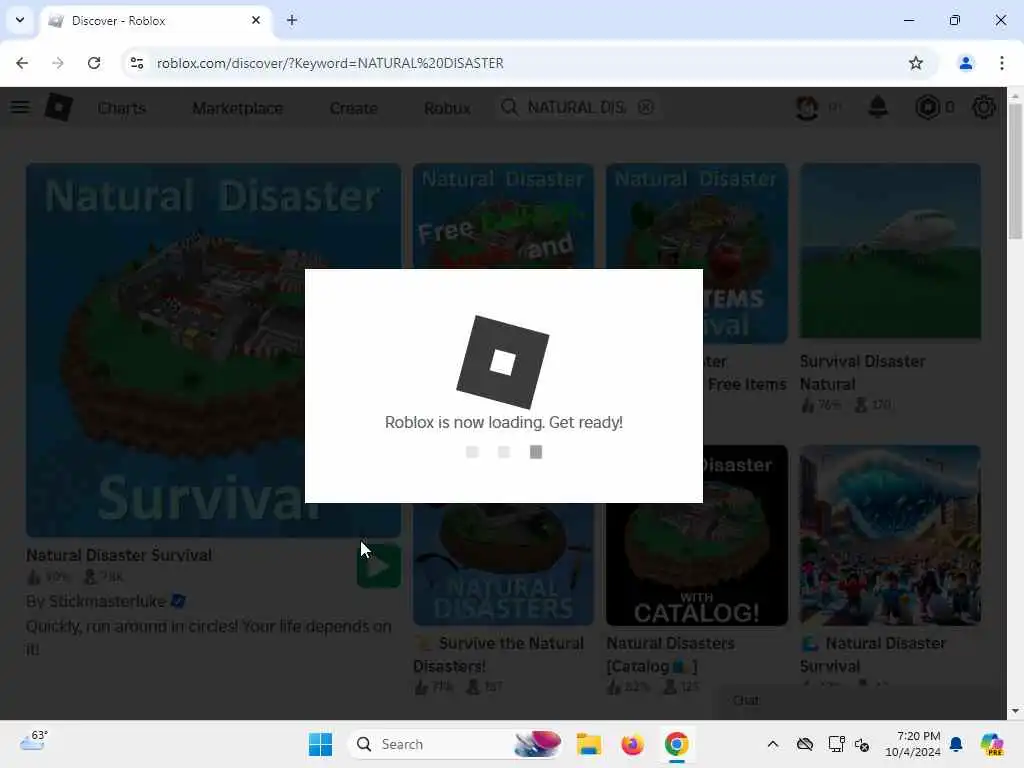Open the avatar profile icon
The image size is (1024, 768).
click(807, 107)
